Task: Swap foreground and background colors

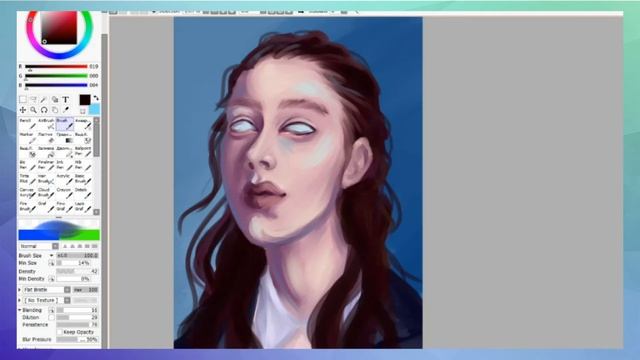Action: tap(96, 98)
